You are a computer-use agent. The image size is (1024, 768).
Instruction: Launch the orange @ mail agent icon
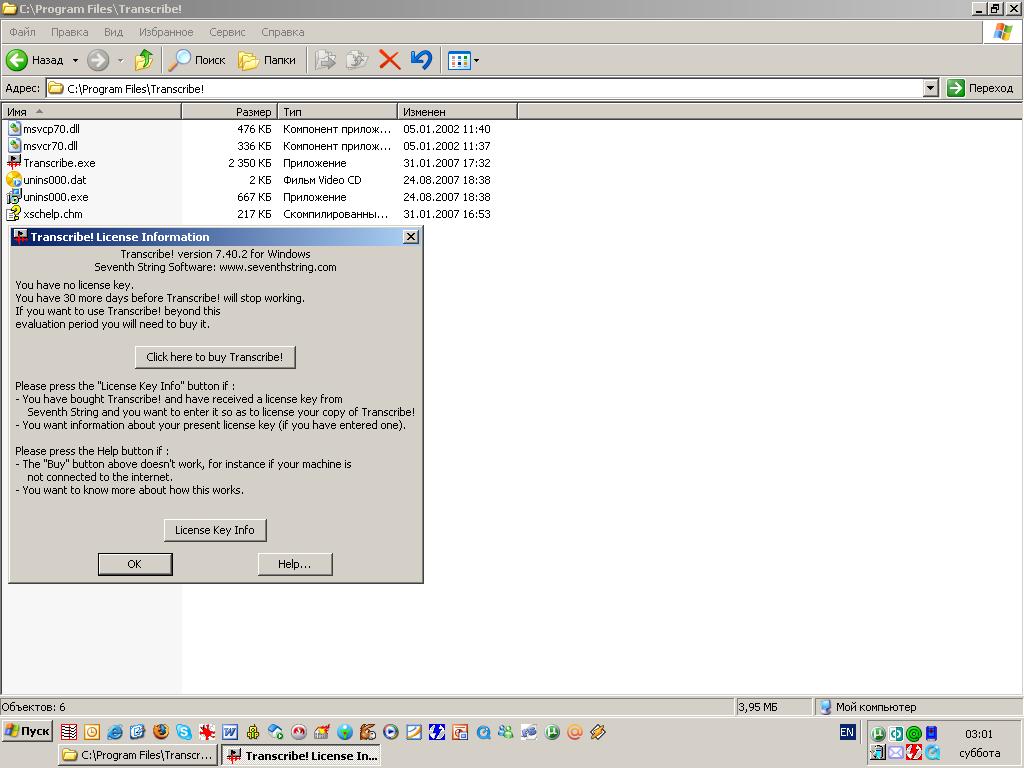575,732
